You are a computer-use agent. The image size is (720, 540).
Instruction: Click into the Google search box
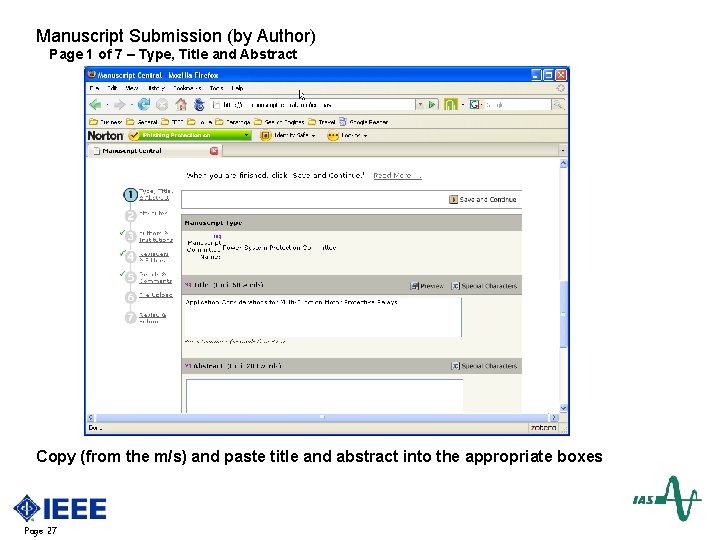point(517,105)
